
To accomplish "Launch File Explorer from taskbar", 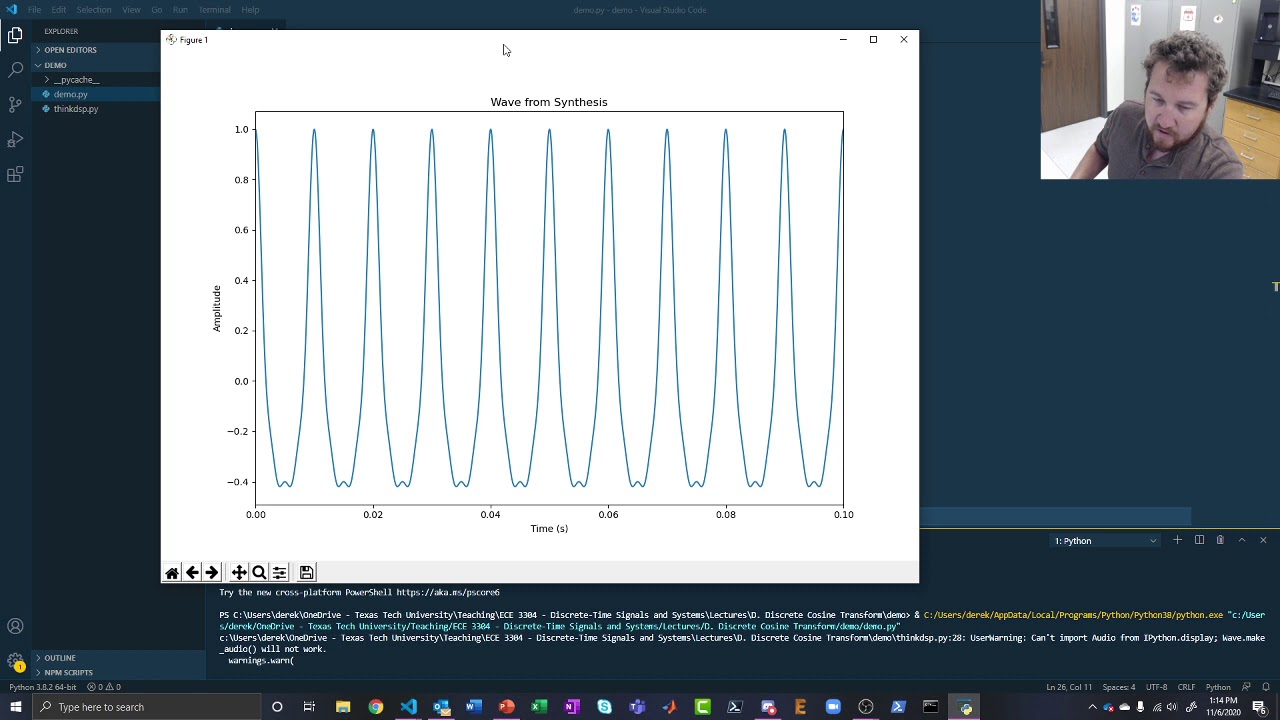I will pyautogui.click(x=343, y=707).
